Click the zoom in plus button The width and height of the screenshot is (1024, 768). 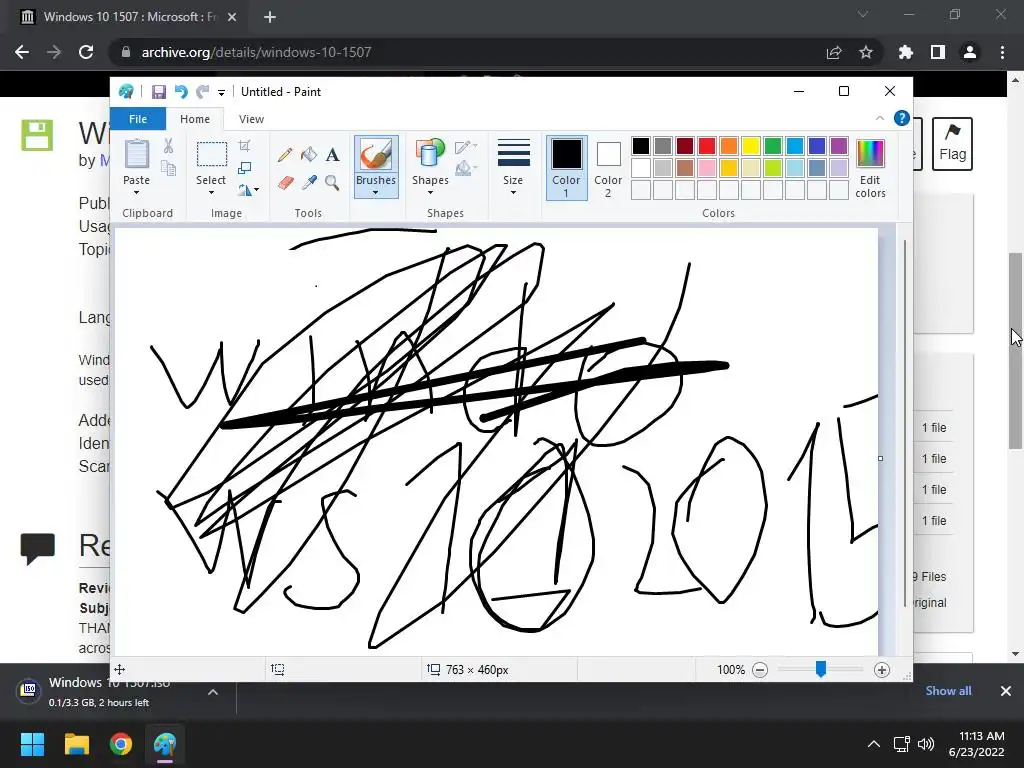point(882,669)
